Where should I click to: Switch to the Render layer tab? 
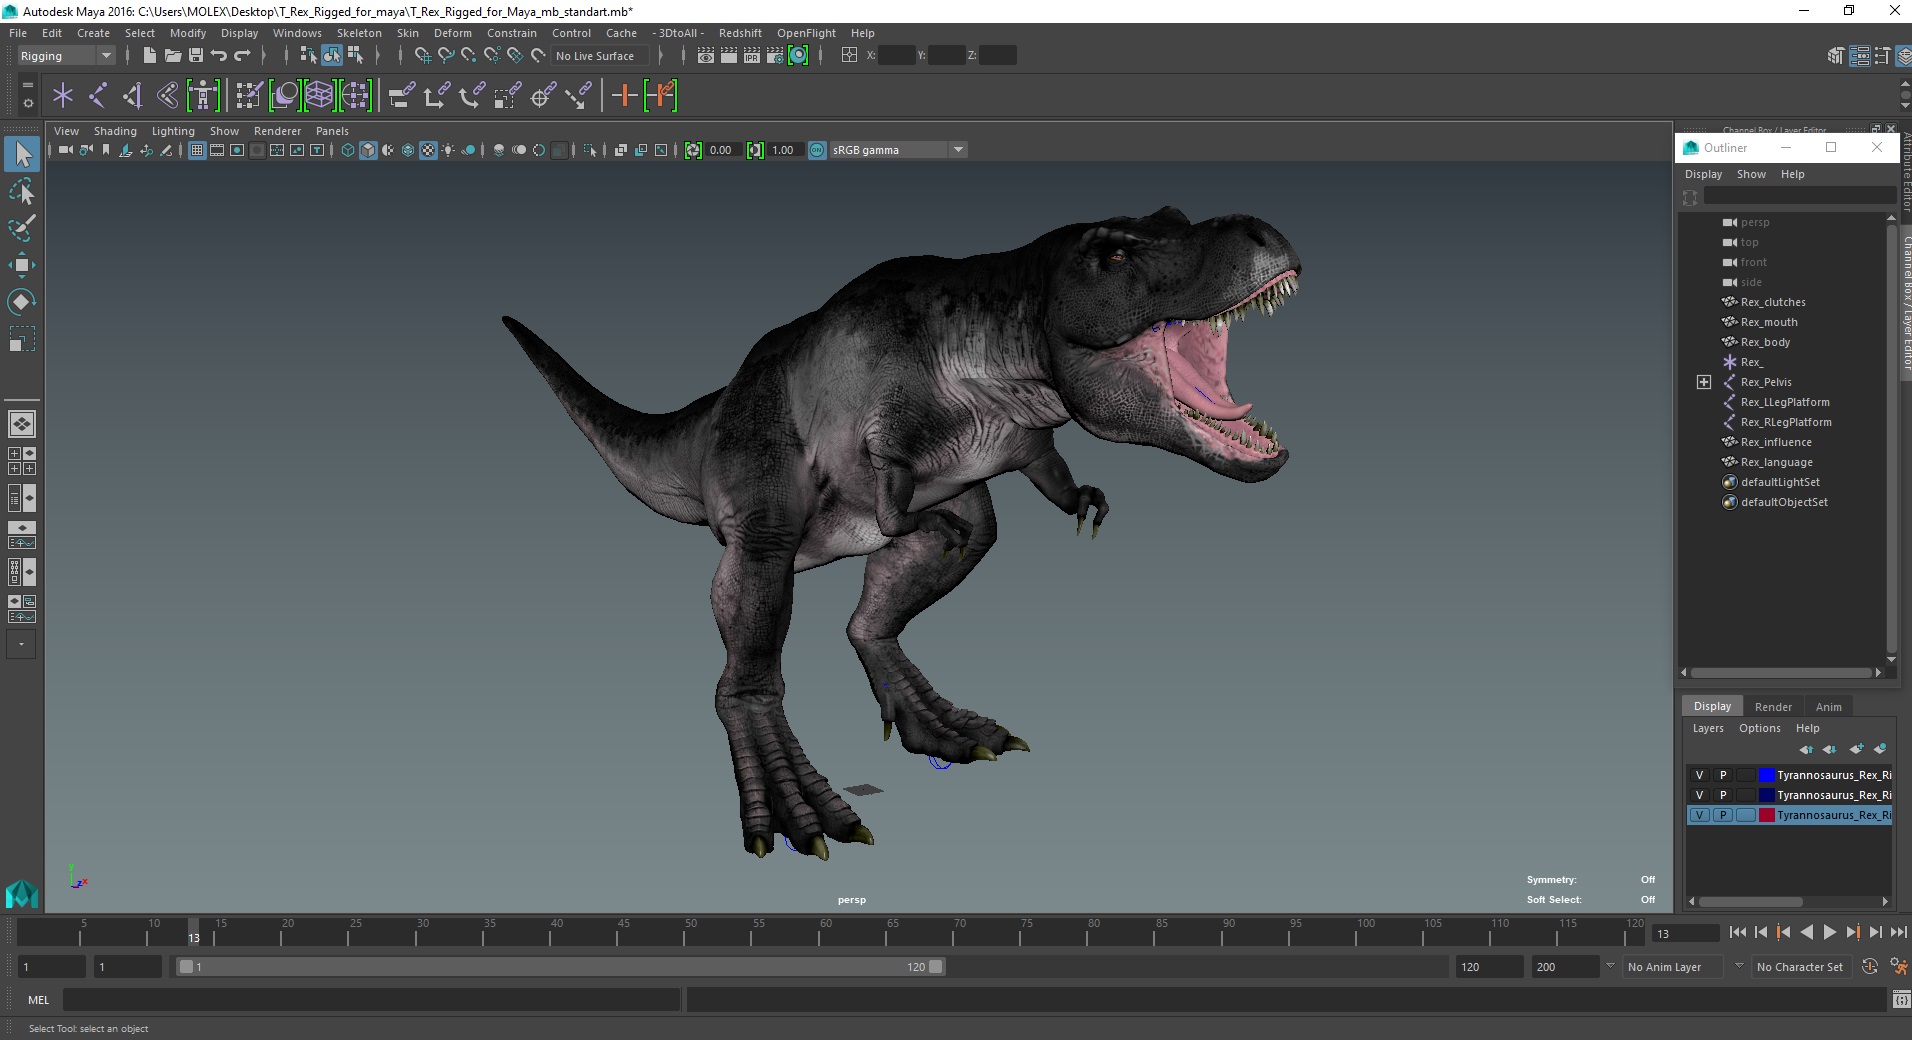click(1773, 706)
